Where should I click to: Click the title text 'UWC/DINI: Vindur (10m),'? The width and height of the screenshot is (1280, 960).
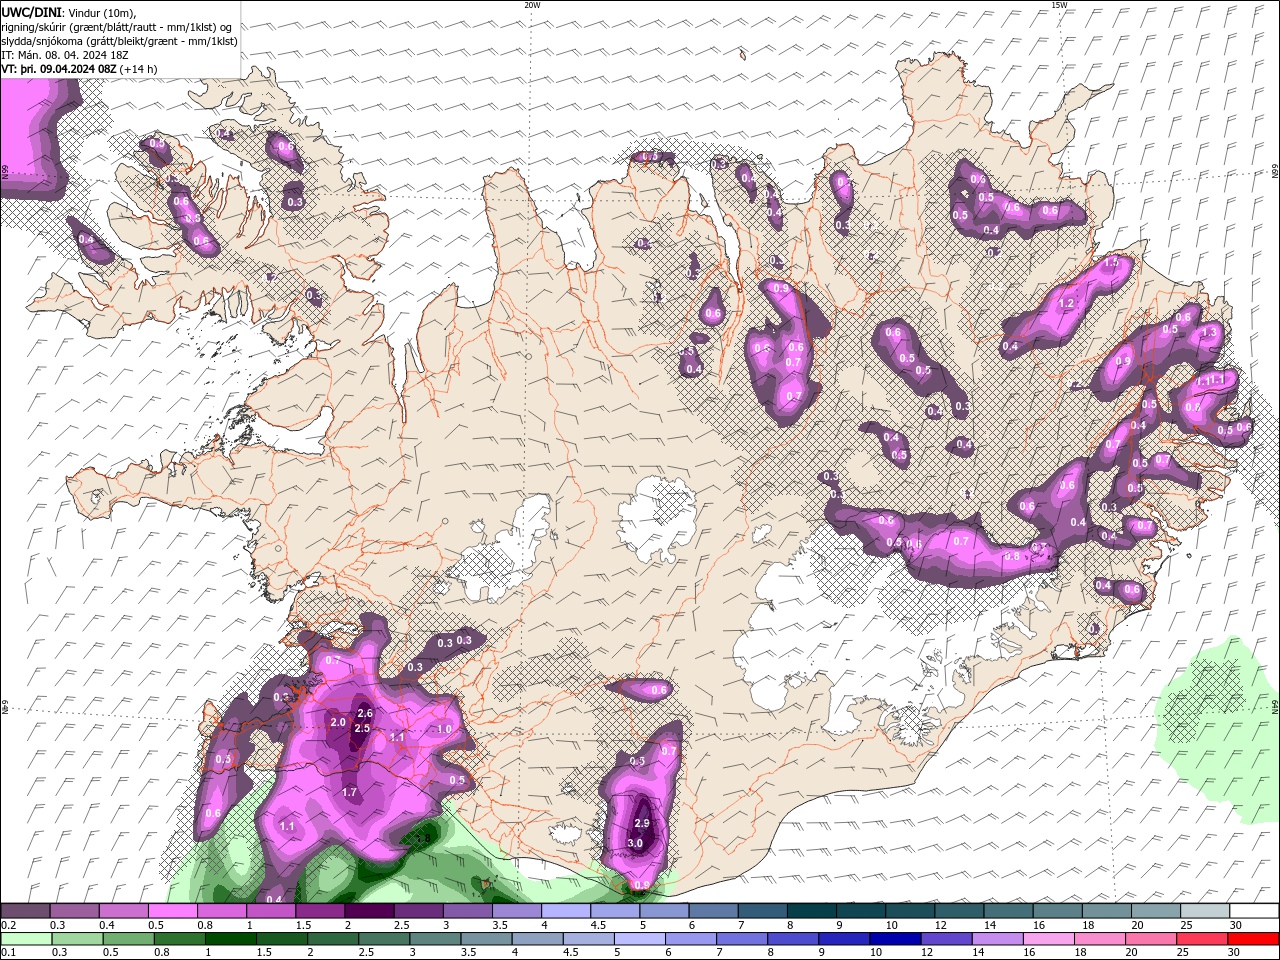pos(68,12)
